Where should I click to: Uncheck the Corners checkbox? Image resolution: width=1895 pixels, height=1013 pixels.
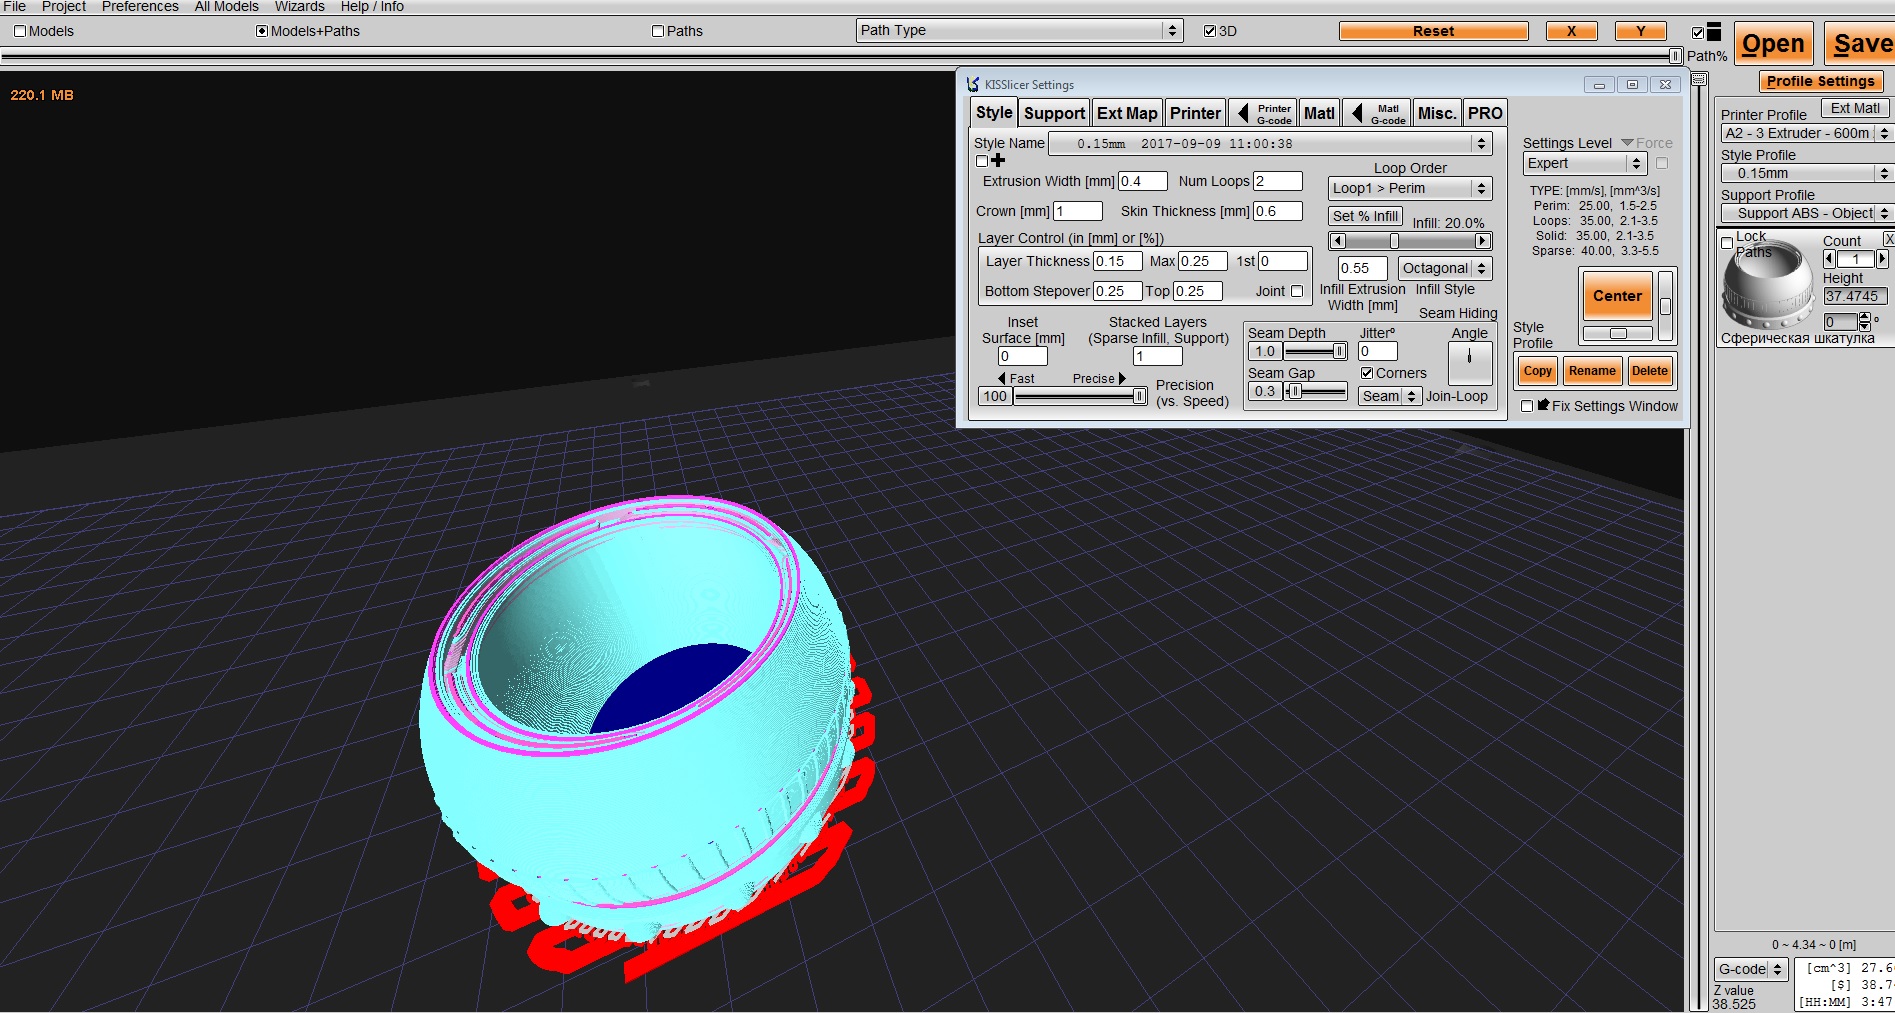(1367, 373)
